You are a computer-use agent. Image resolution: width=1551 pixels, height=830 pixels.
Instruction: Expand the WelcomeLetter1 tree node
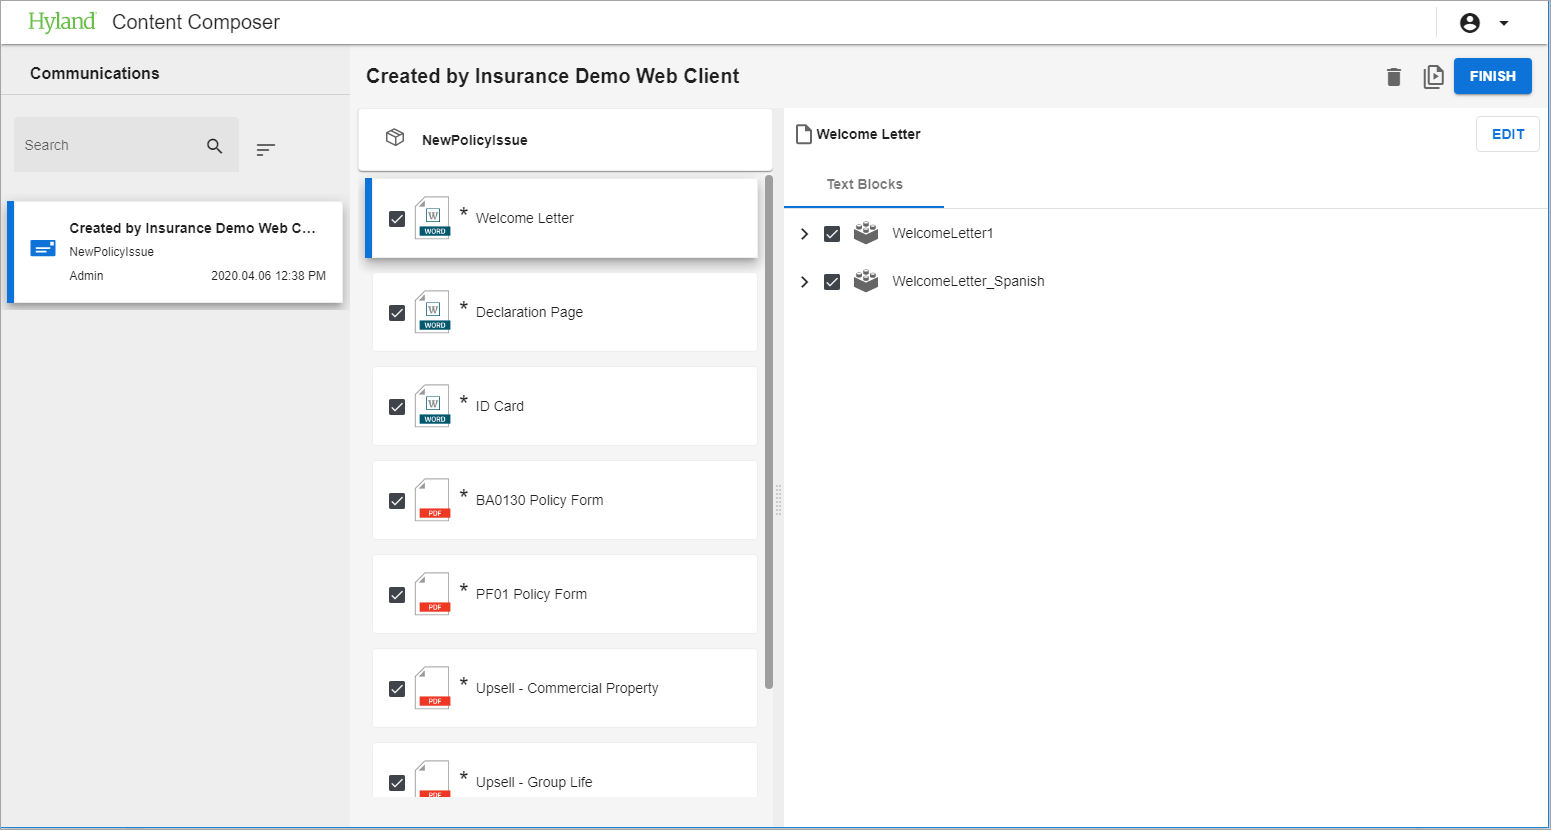click(804, 234)
